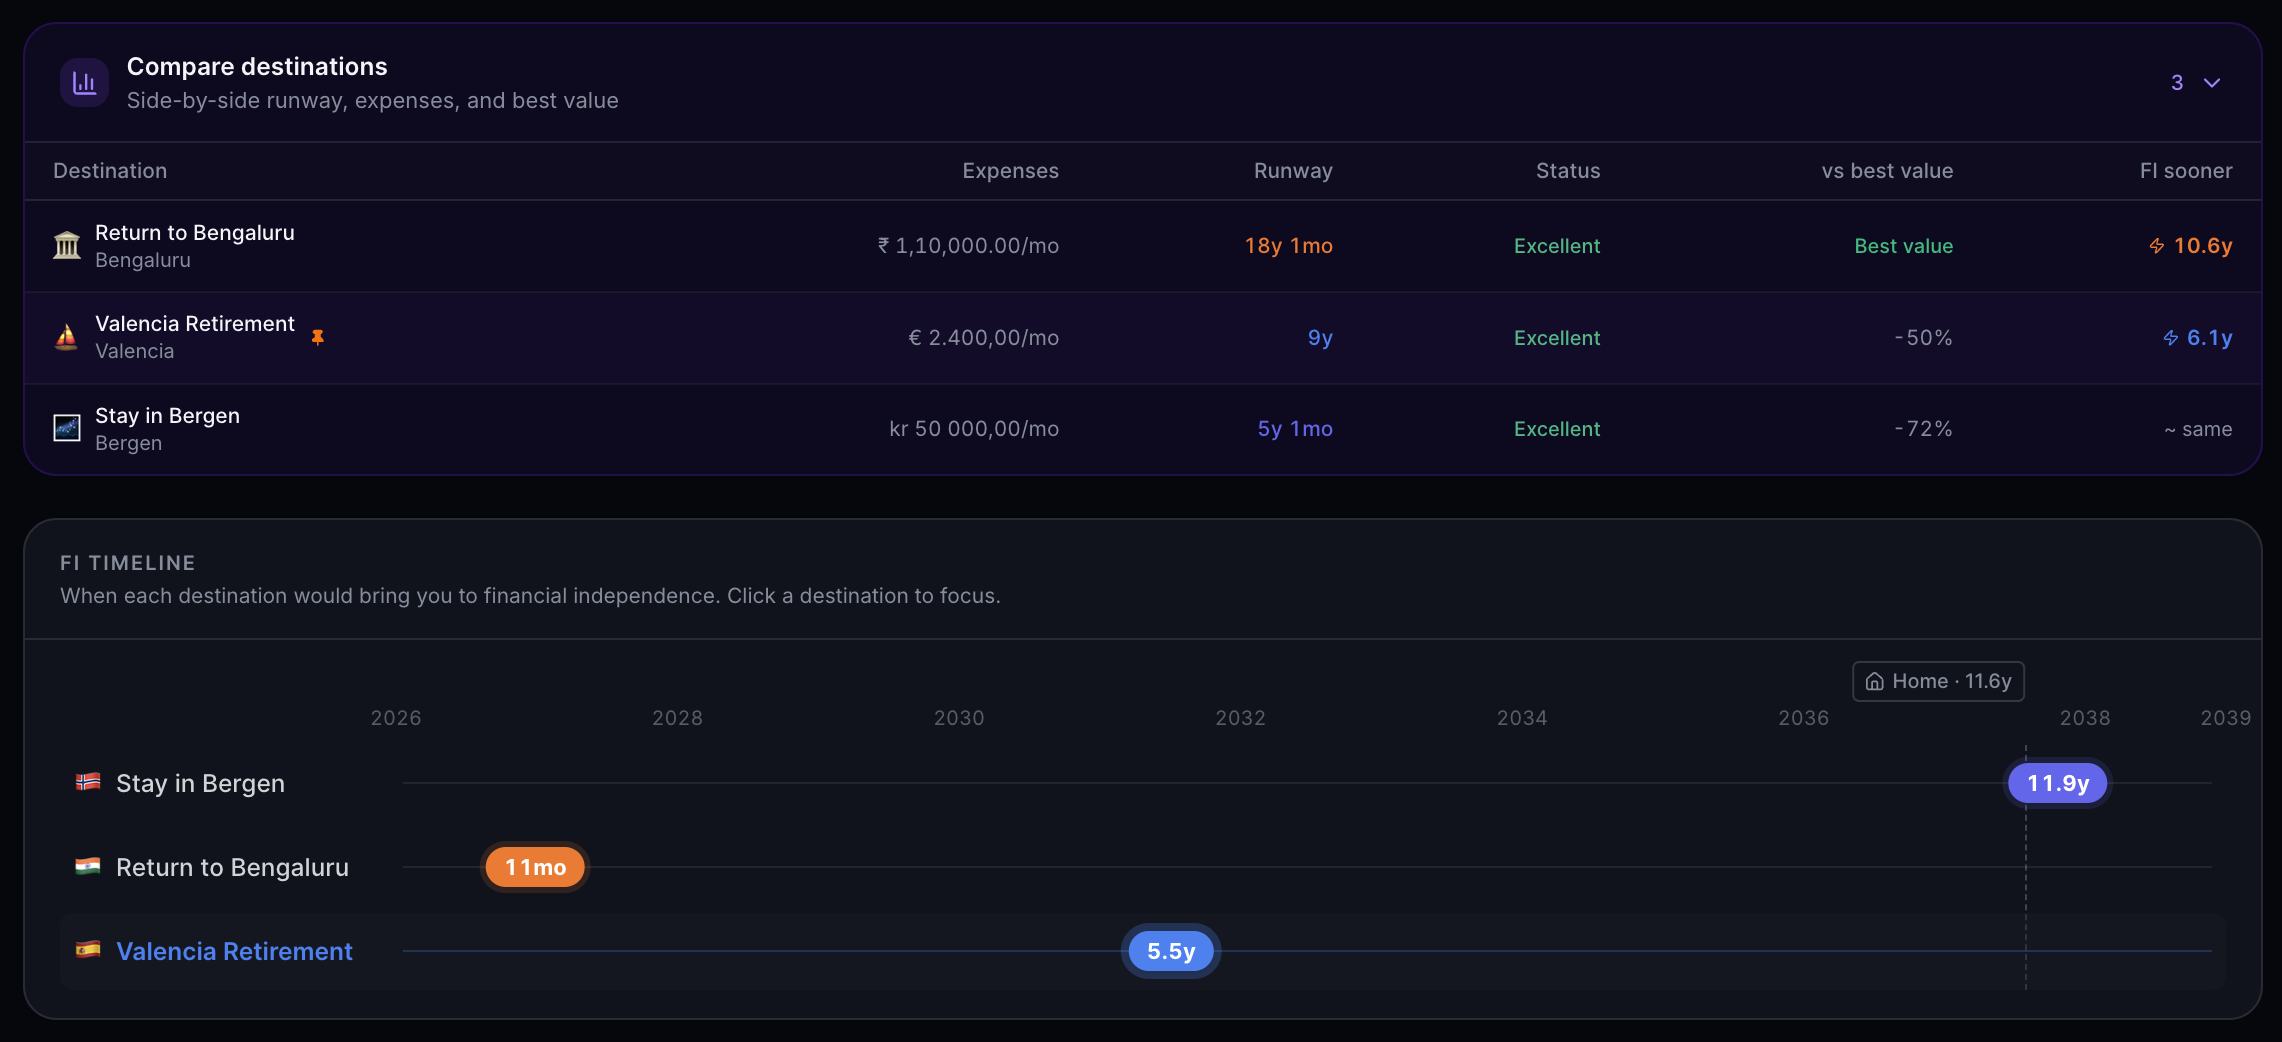Click the kr 50 000,00/mo expense value

pos(974,429)
